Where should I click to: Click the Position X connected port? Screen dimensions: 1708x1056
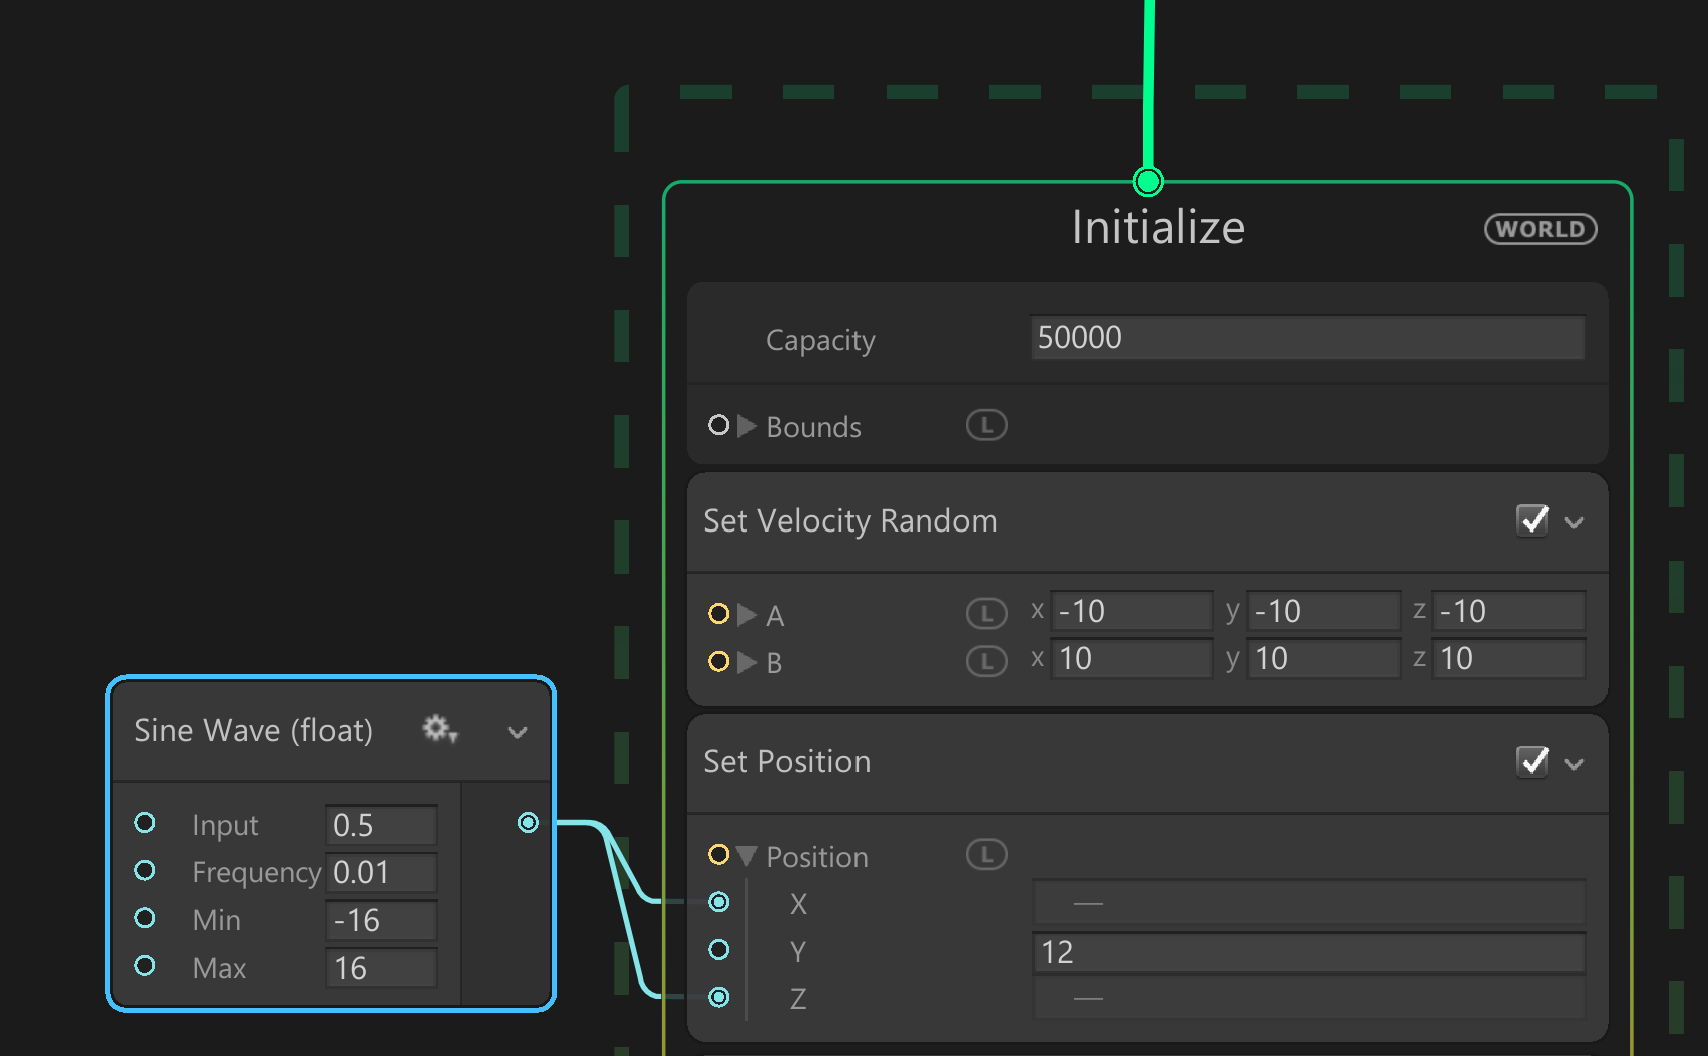[718, 902]
